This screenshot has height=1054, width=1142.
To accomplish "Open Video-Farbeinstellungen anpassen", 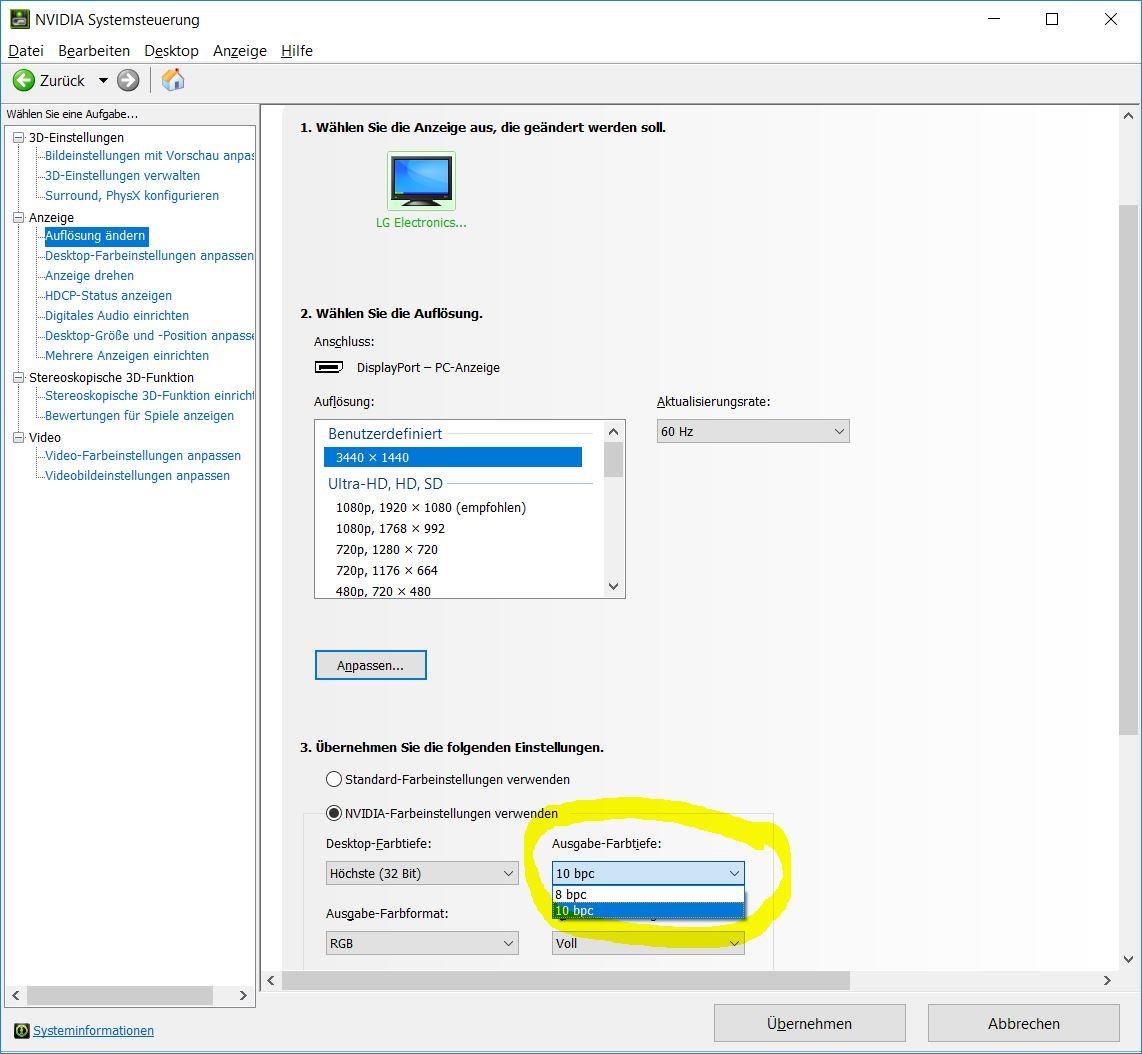I will (143, 455).
